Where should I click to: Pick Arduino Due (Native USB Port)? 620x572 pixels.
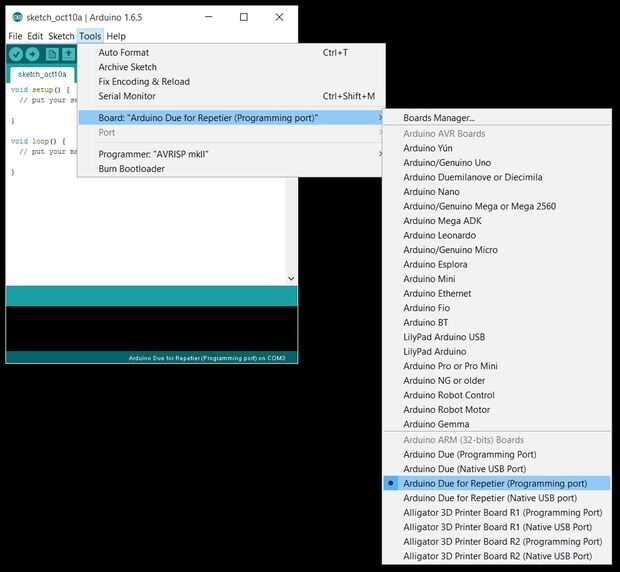(x=497, y=469)
